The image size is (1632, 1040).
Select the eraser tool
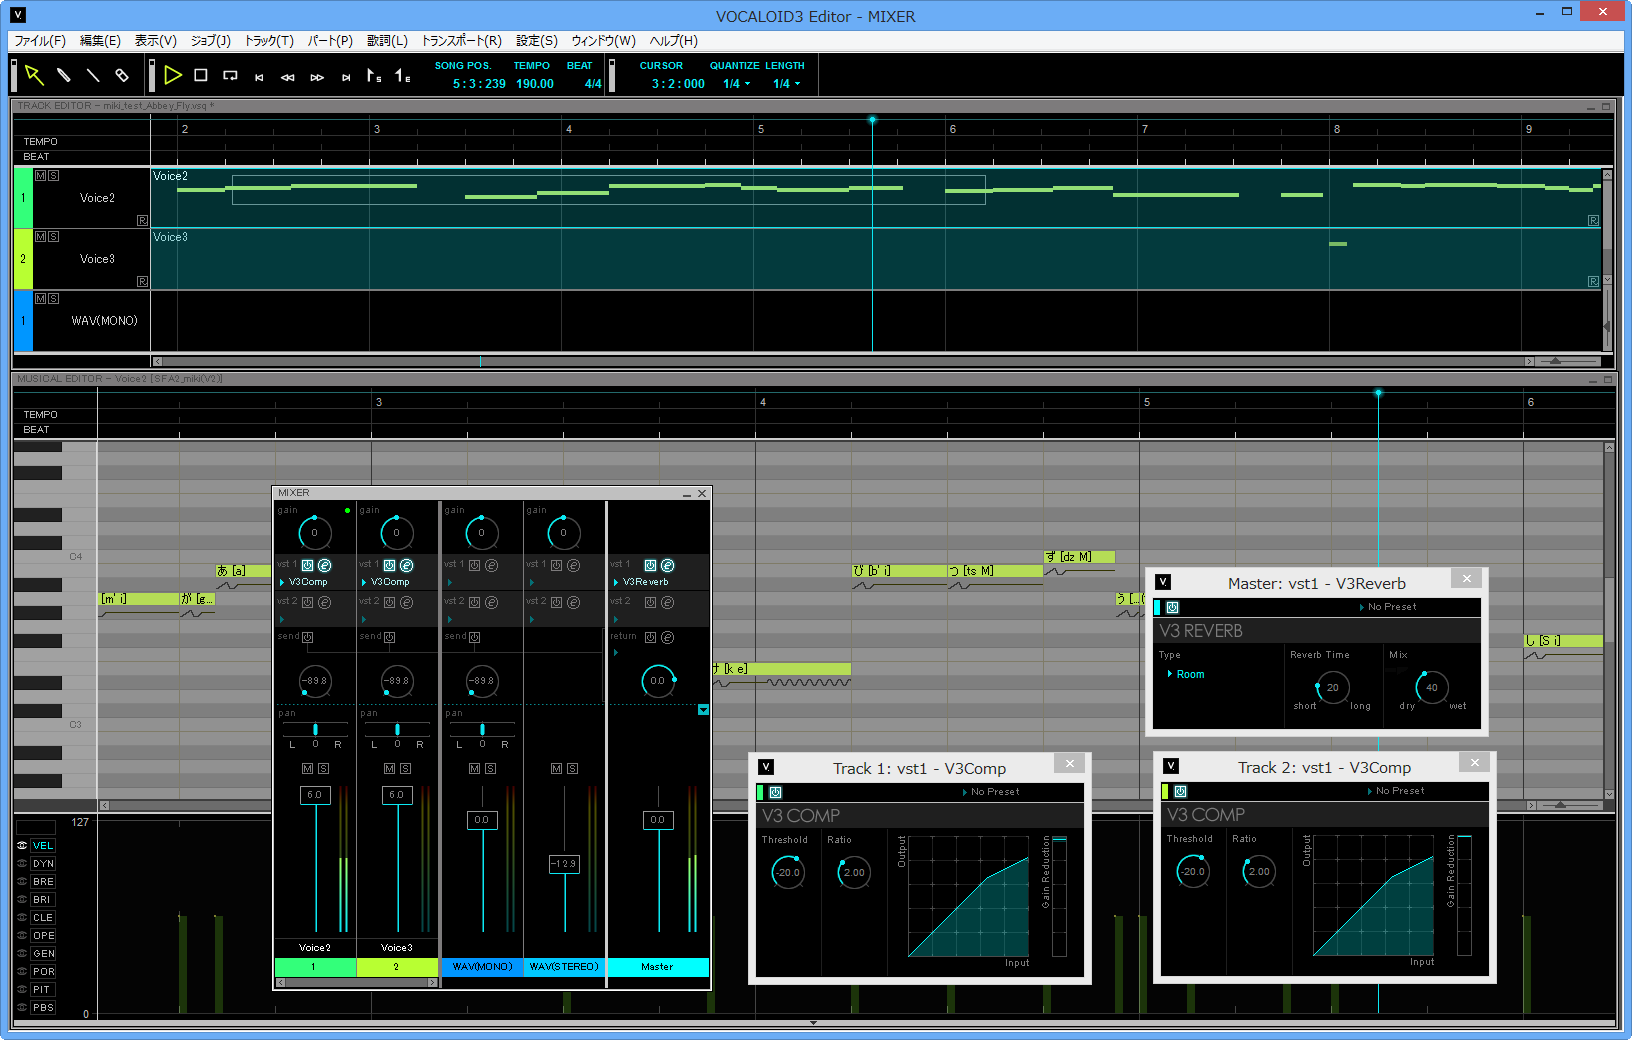[122, 75]
